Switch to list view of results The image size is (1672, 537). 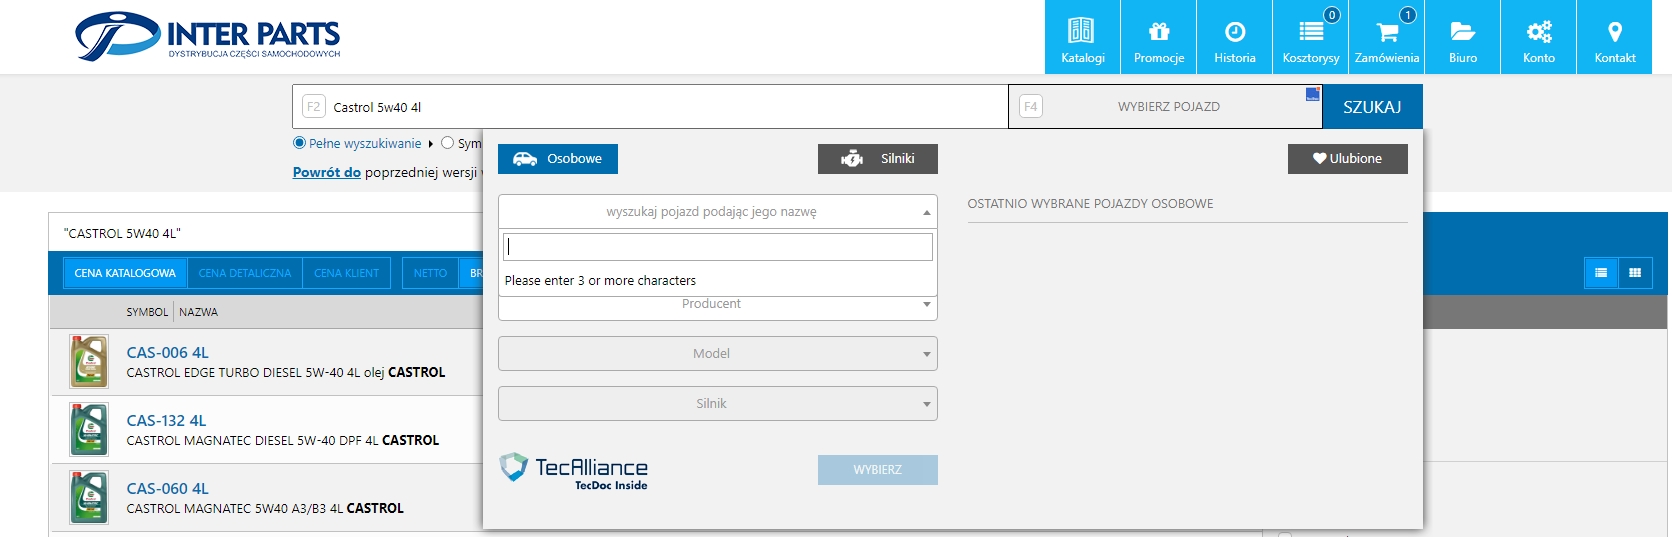(1601, 273)
